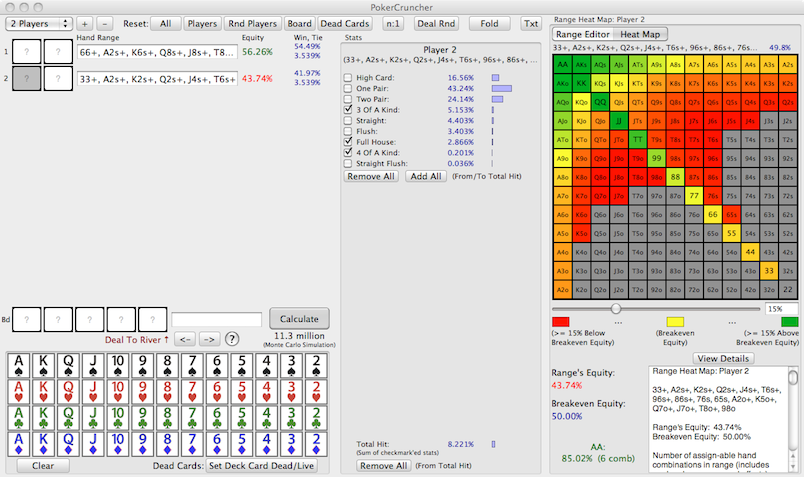Image resolution: width=804 pixels, height=477 pixels.
Task: Toggle the One Pair checkbox
Action: point(348,88)
